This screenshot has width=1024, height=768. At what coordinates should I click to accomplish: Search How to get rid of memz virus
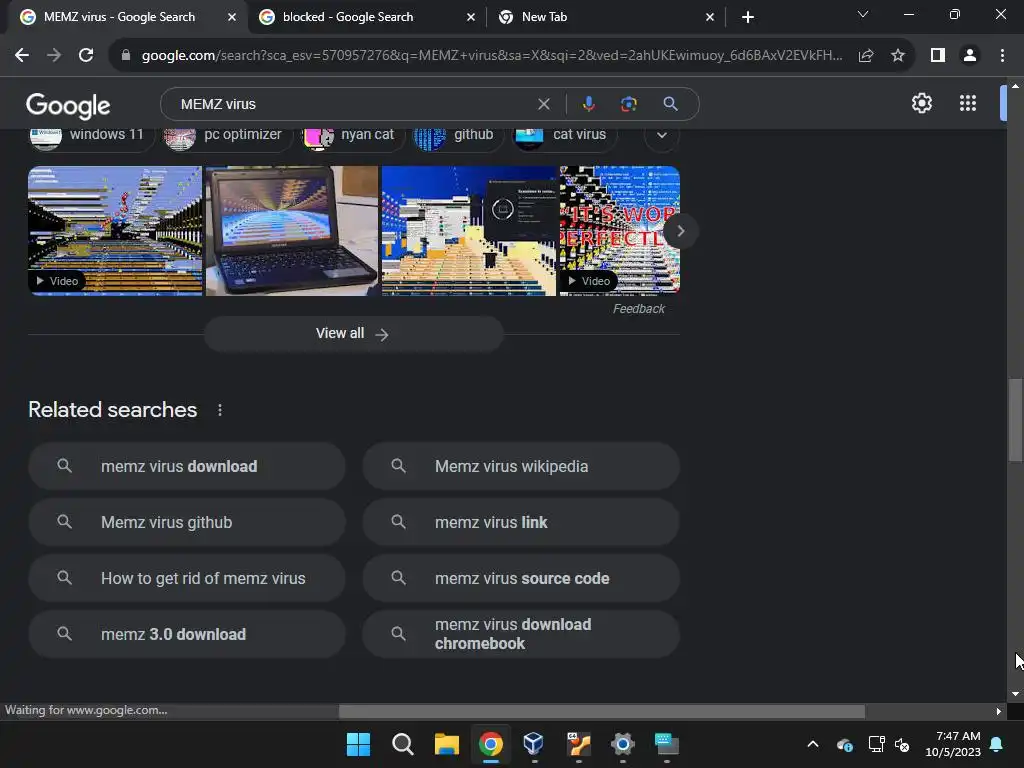pyautogui.click(x=187, y=578)
